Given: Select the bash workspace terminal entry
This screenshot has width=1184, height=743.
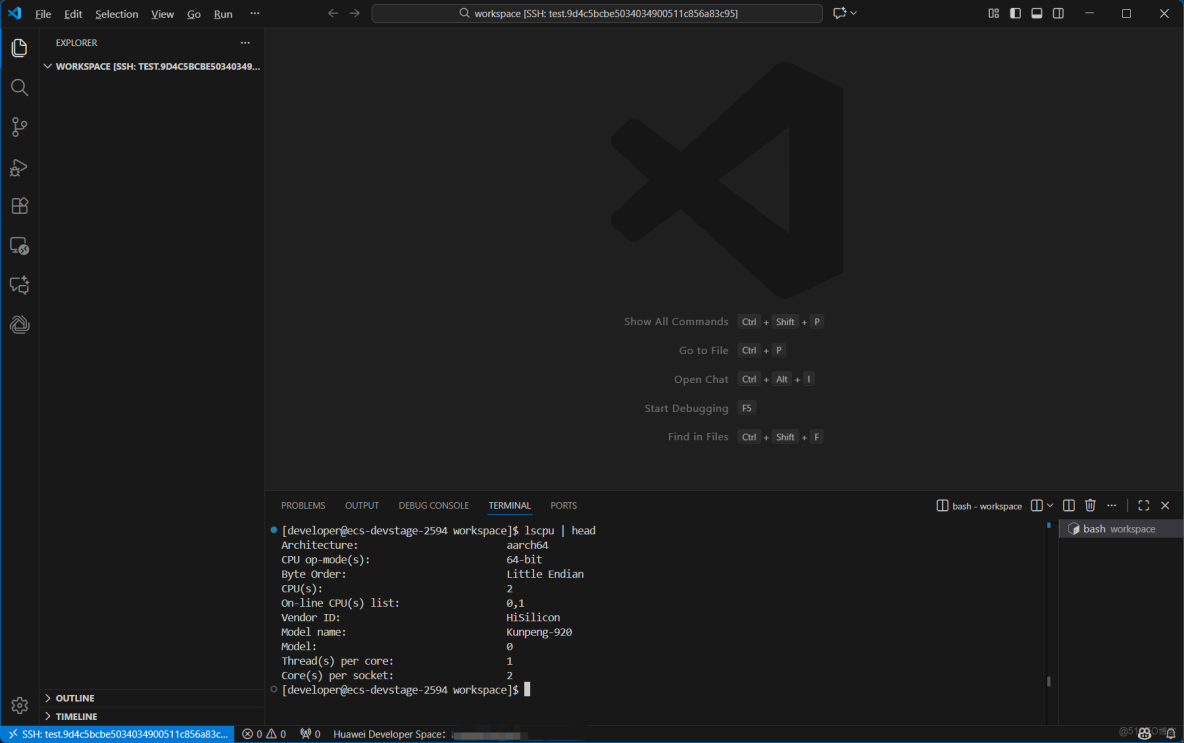Looking at the screenshot, I should [x=1121, y=529].
